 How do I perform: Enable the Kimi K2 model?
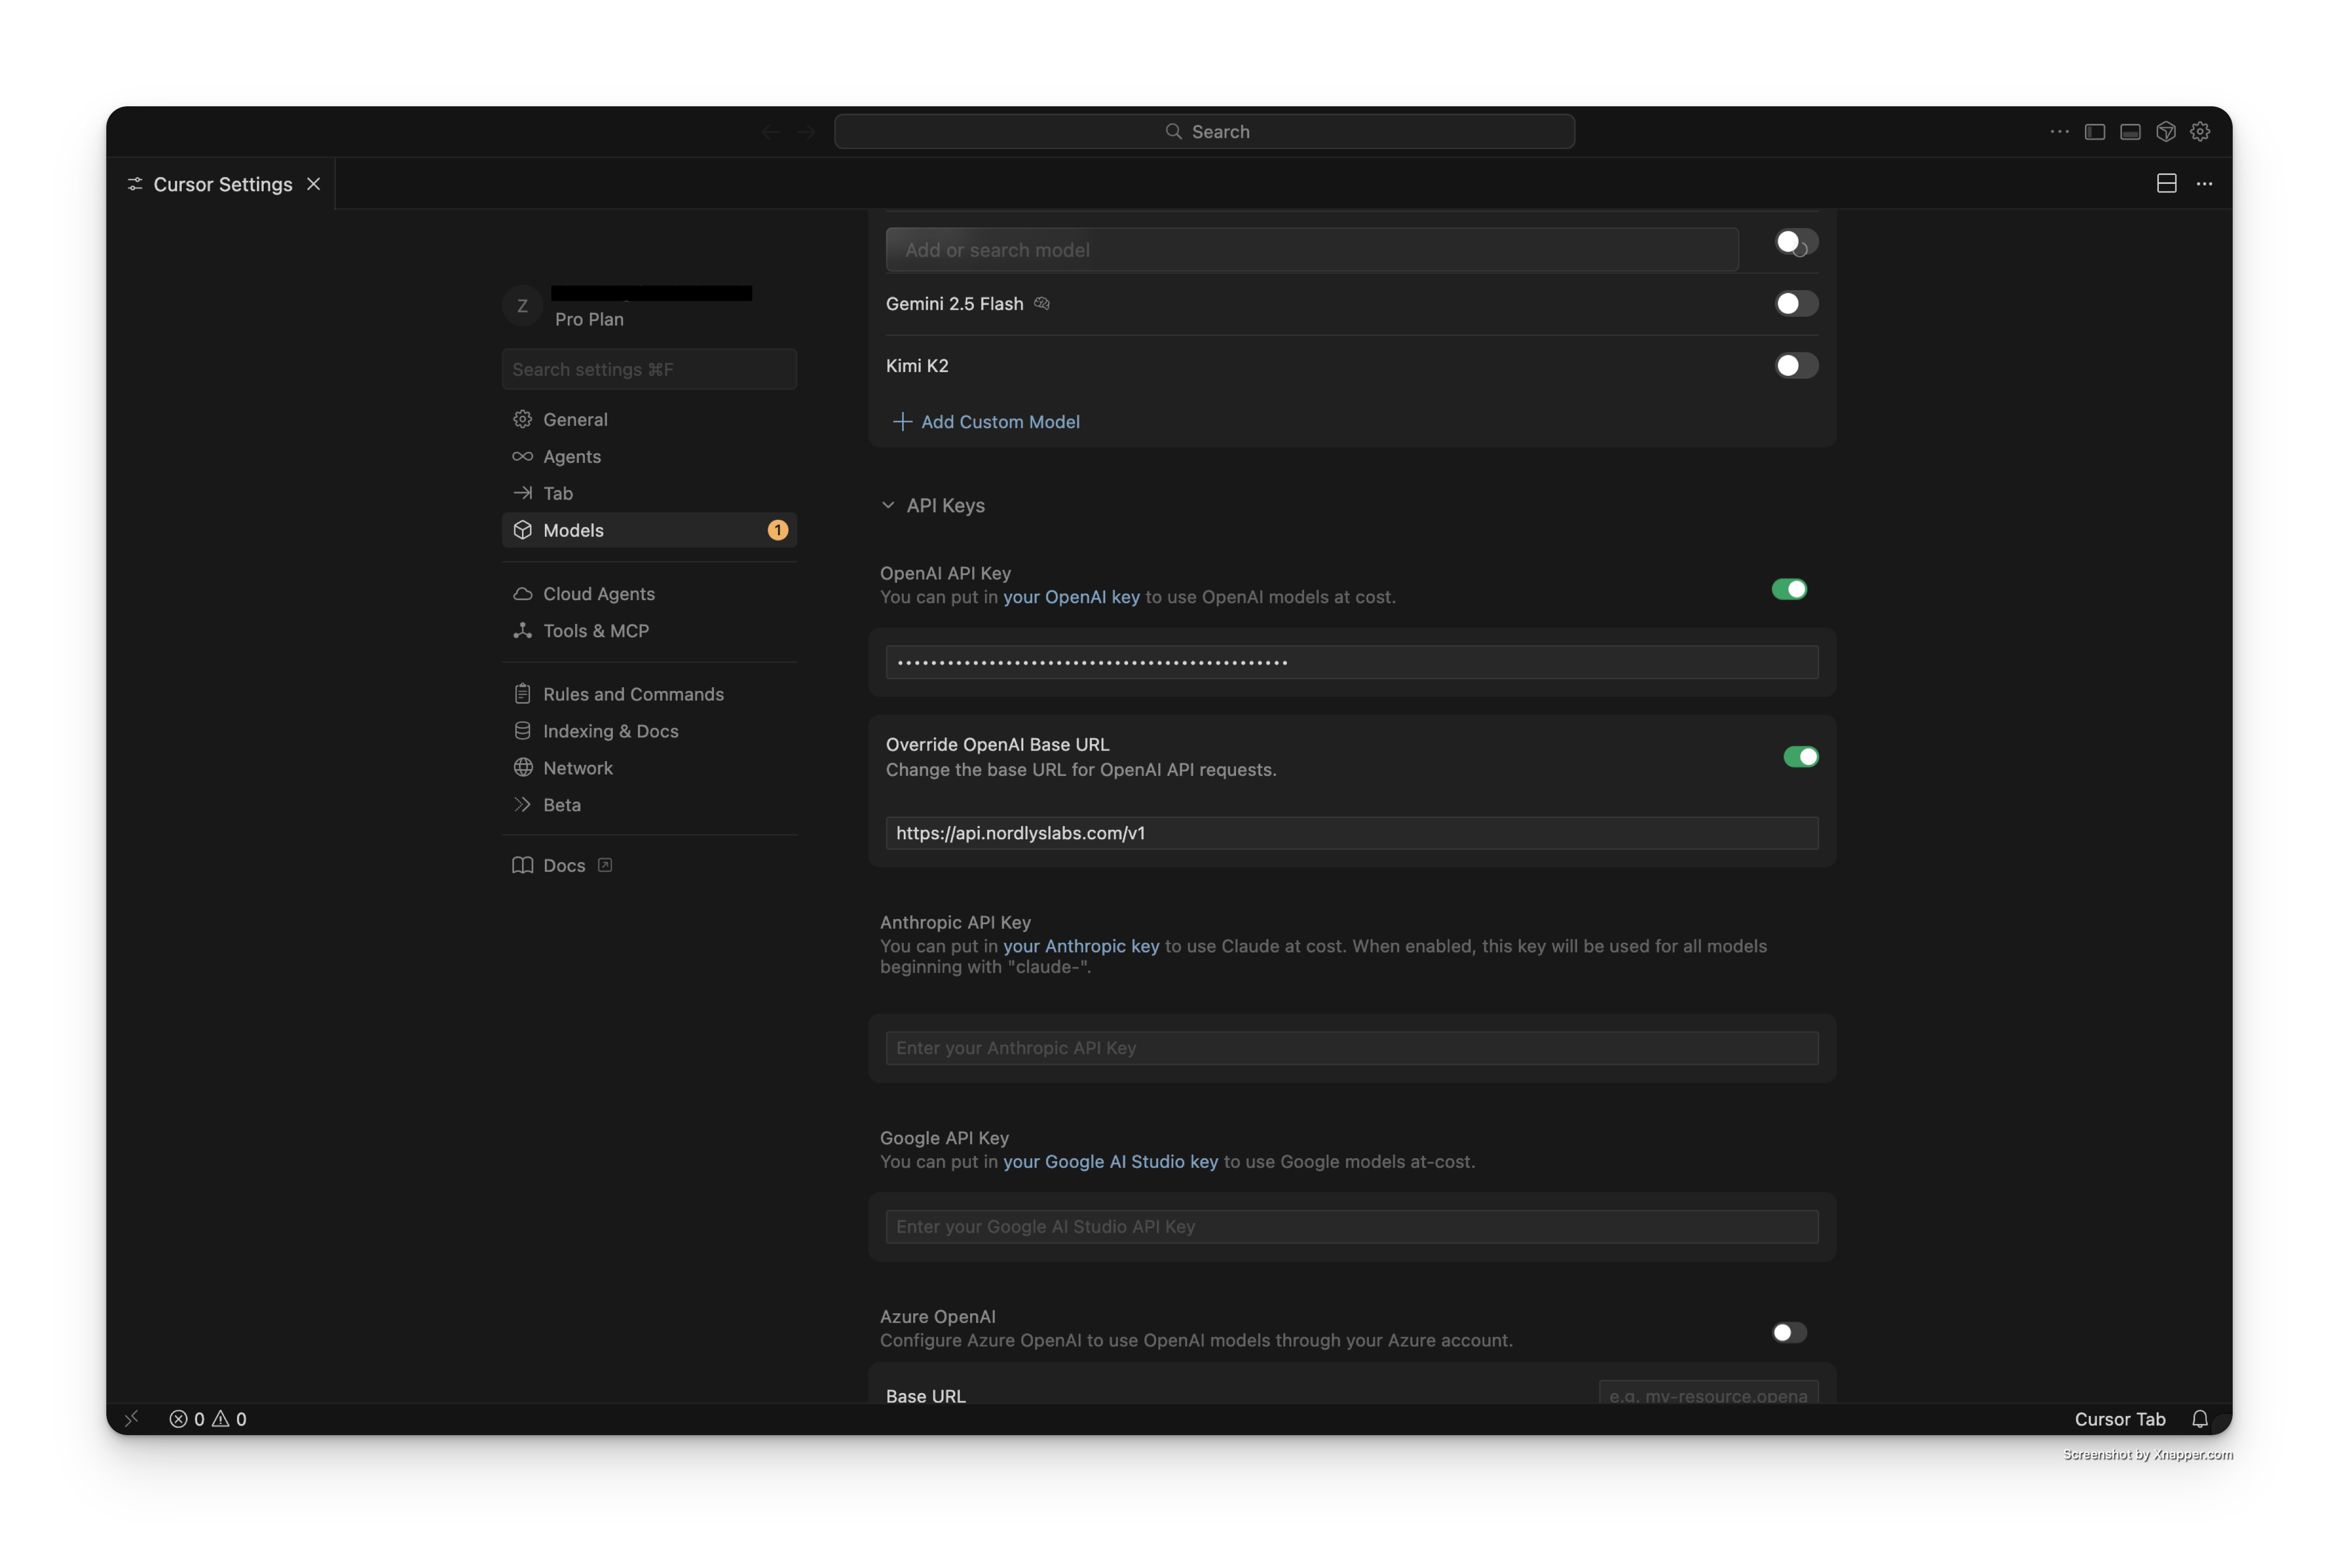(x=1795, y=366)
